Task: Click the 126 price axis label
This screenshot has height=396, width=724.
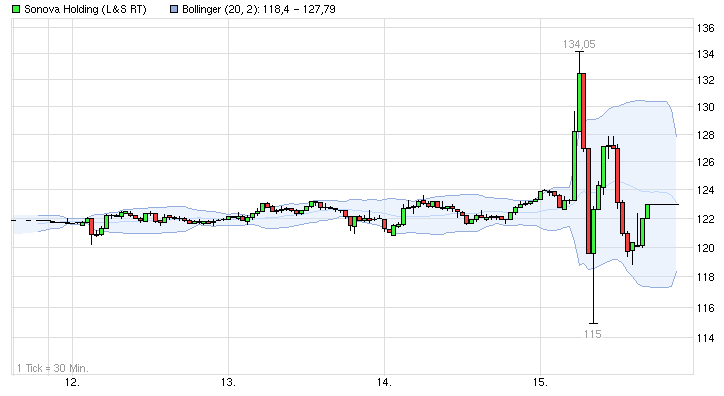Action: [x=706, y=162]
